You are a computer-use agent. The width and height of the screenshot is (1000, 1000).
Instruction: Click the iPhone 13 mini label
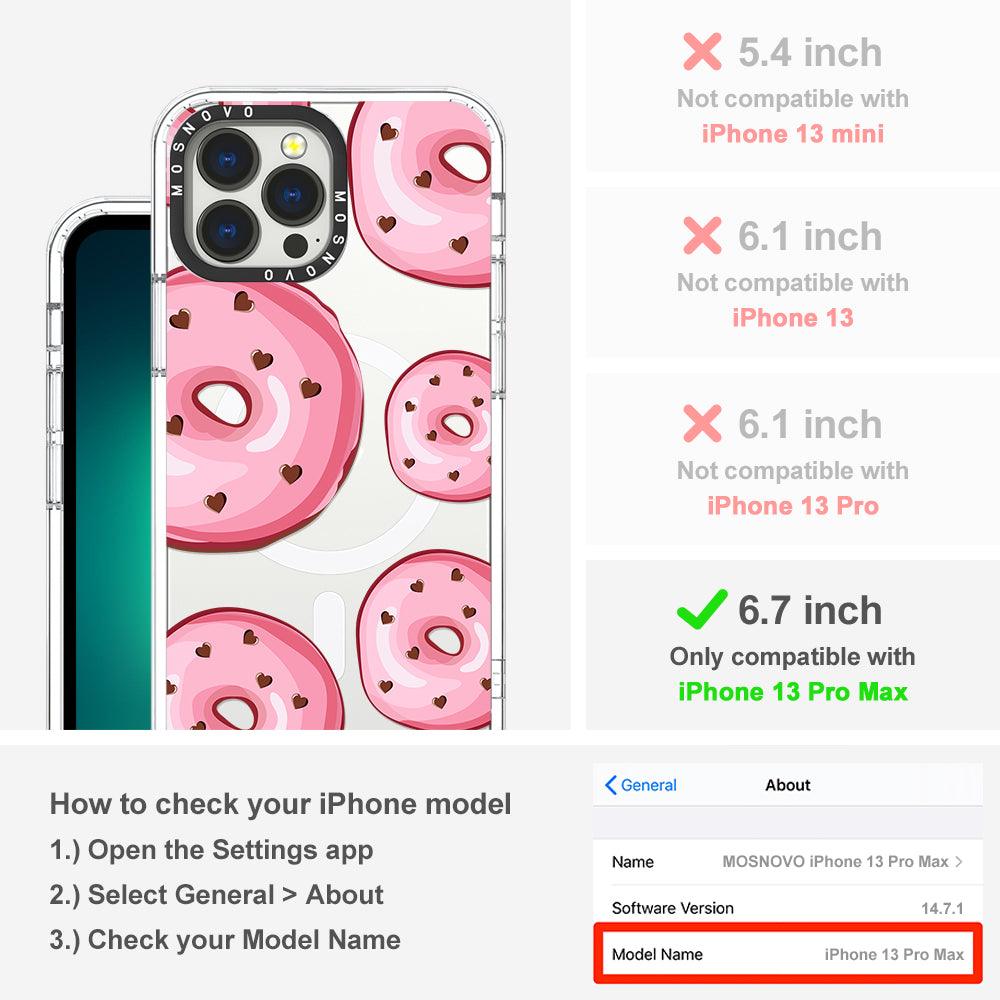[x=793, y=133]
